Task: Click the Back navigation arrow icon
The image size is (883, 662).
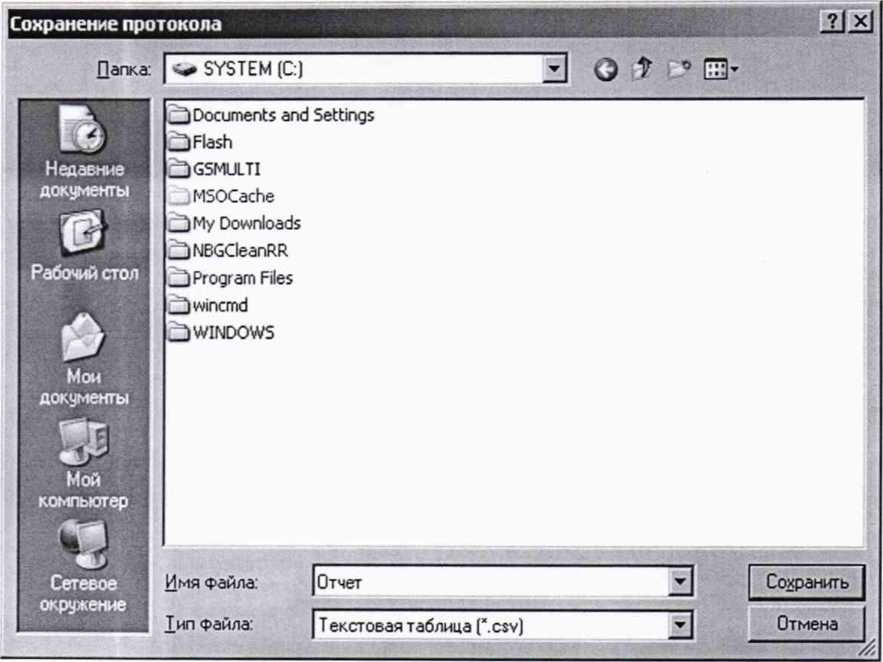Action: (605, 70)
